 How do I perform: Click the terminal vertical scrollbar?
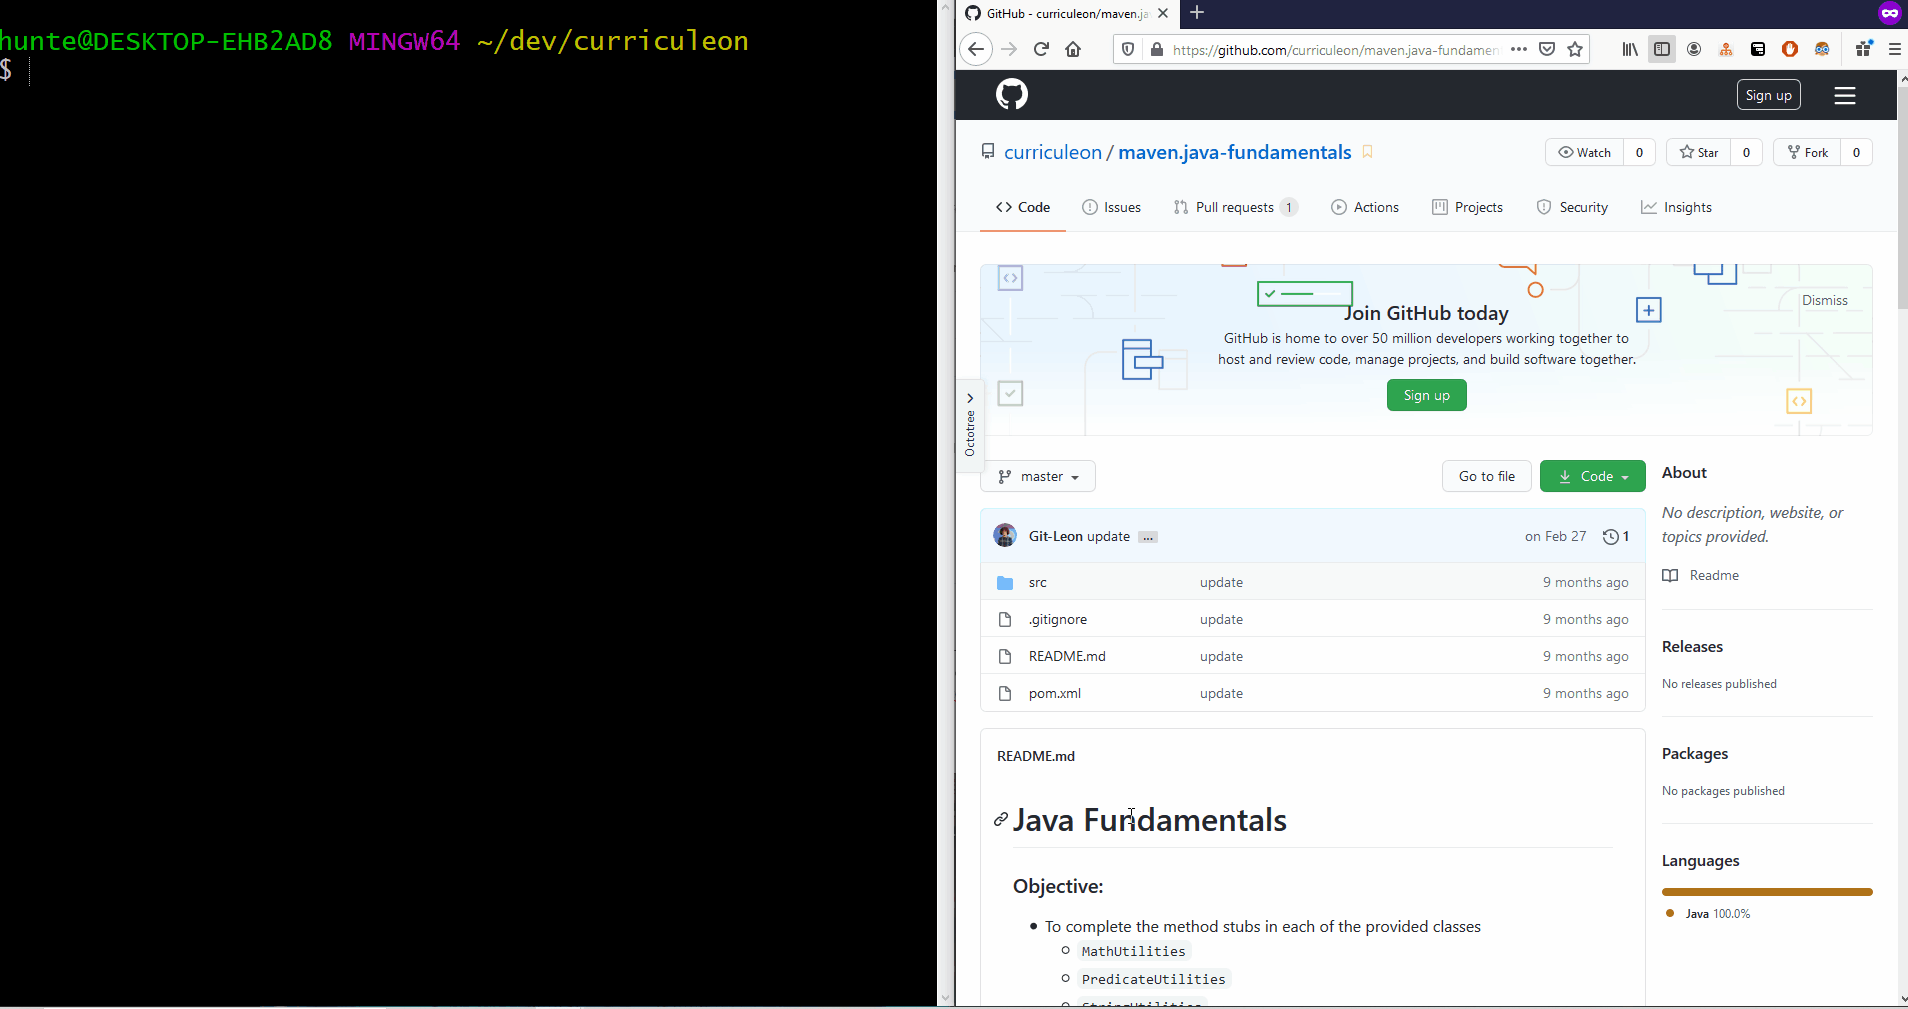pos(946,504)
